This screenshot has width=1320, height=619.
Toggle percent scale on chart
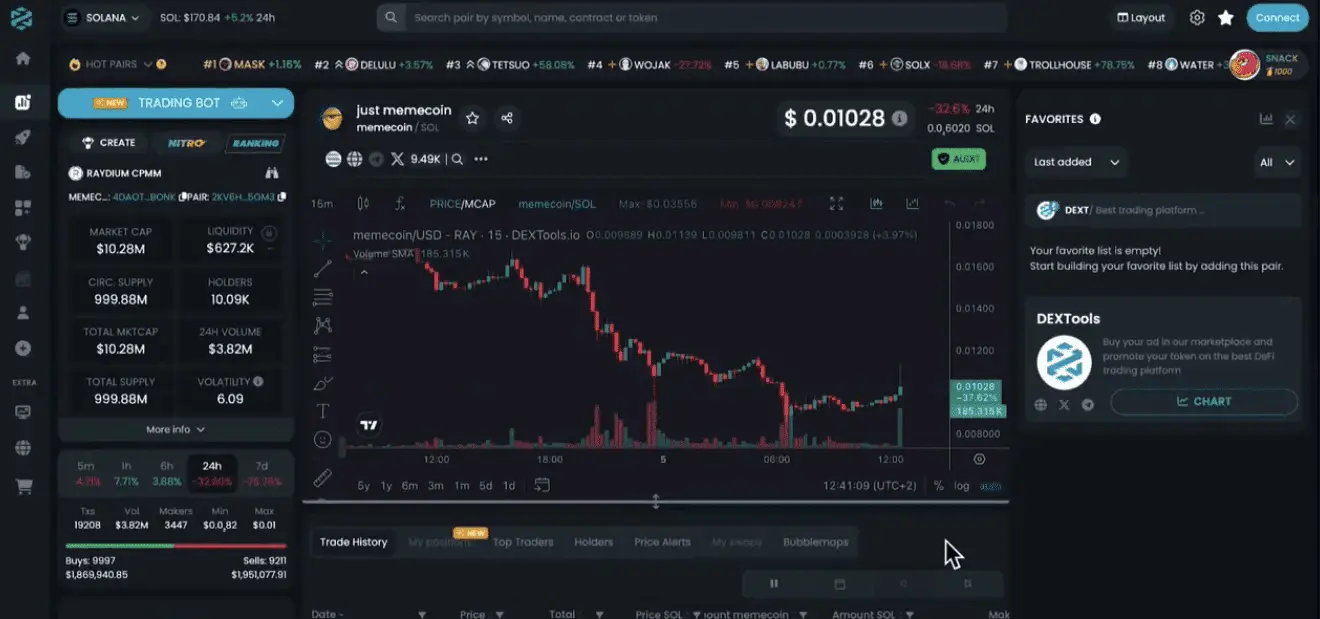939,485
